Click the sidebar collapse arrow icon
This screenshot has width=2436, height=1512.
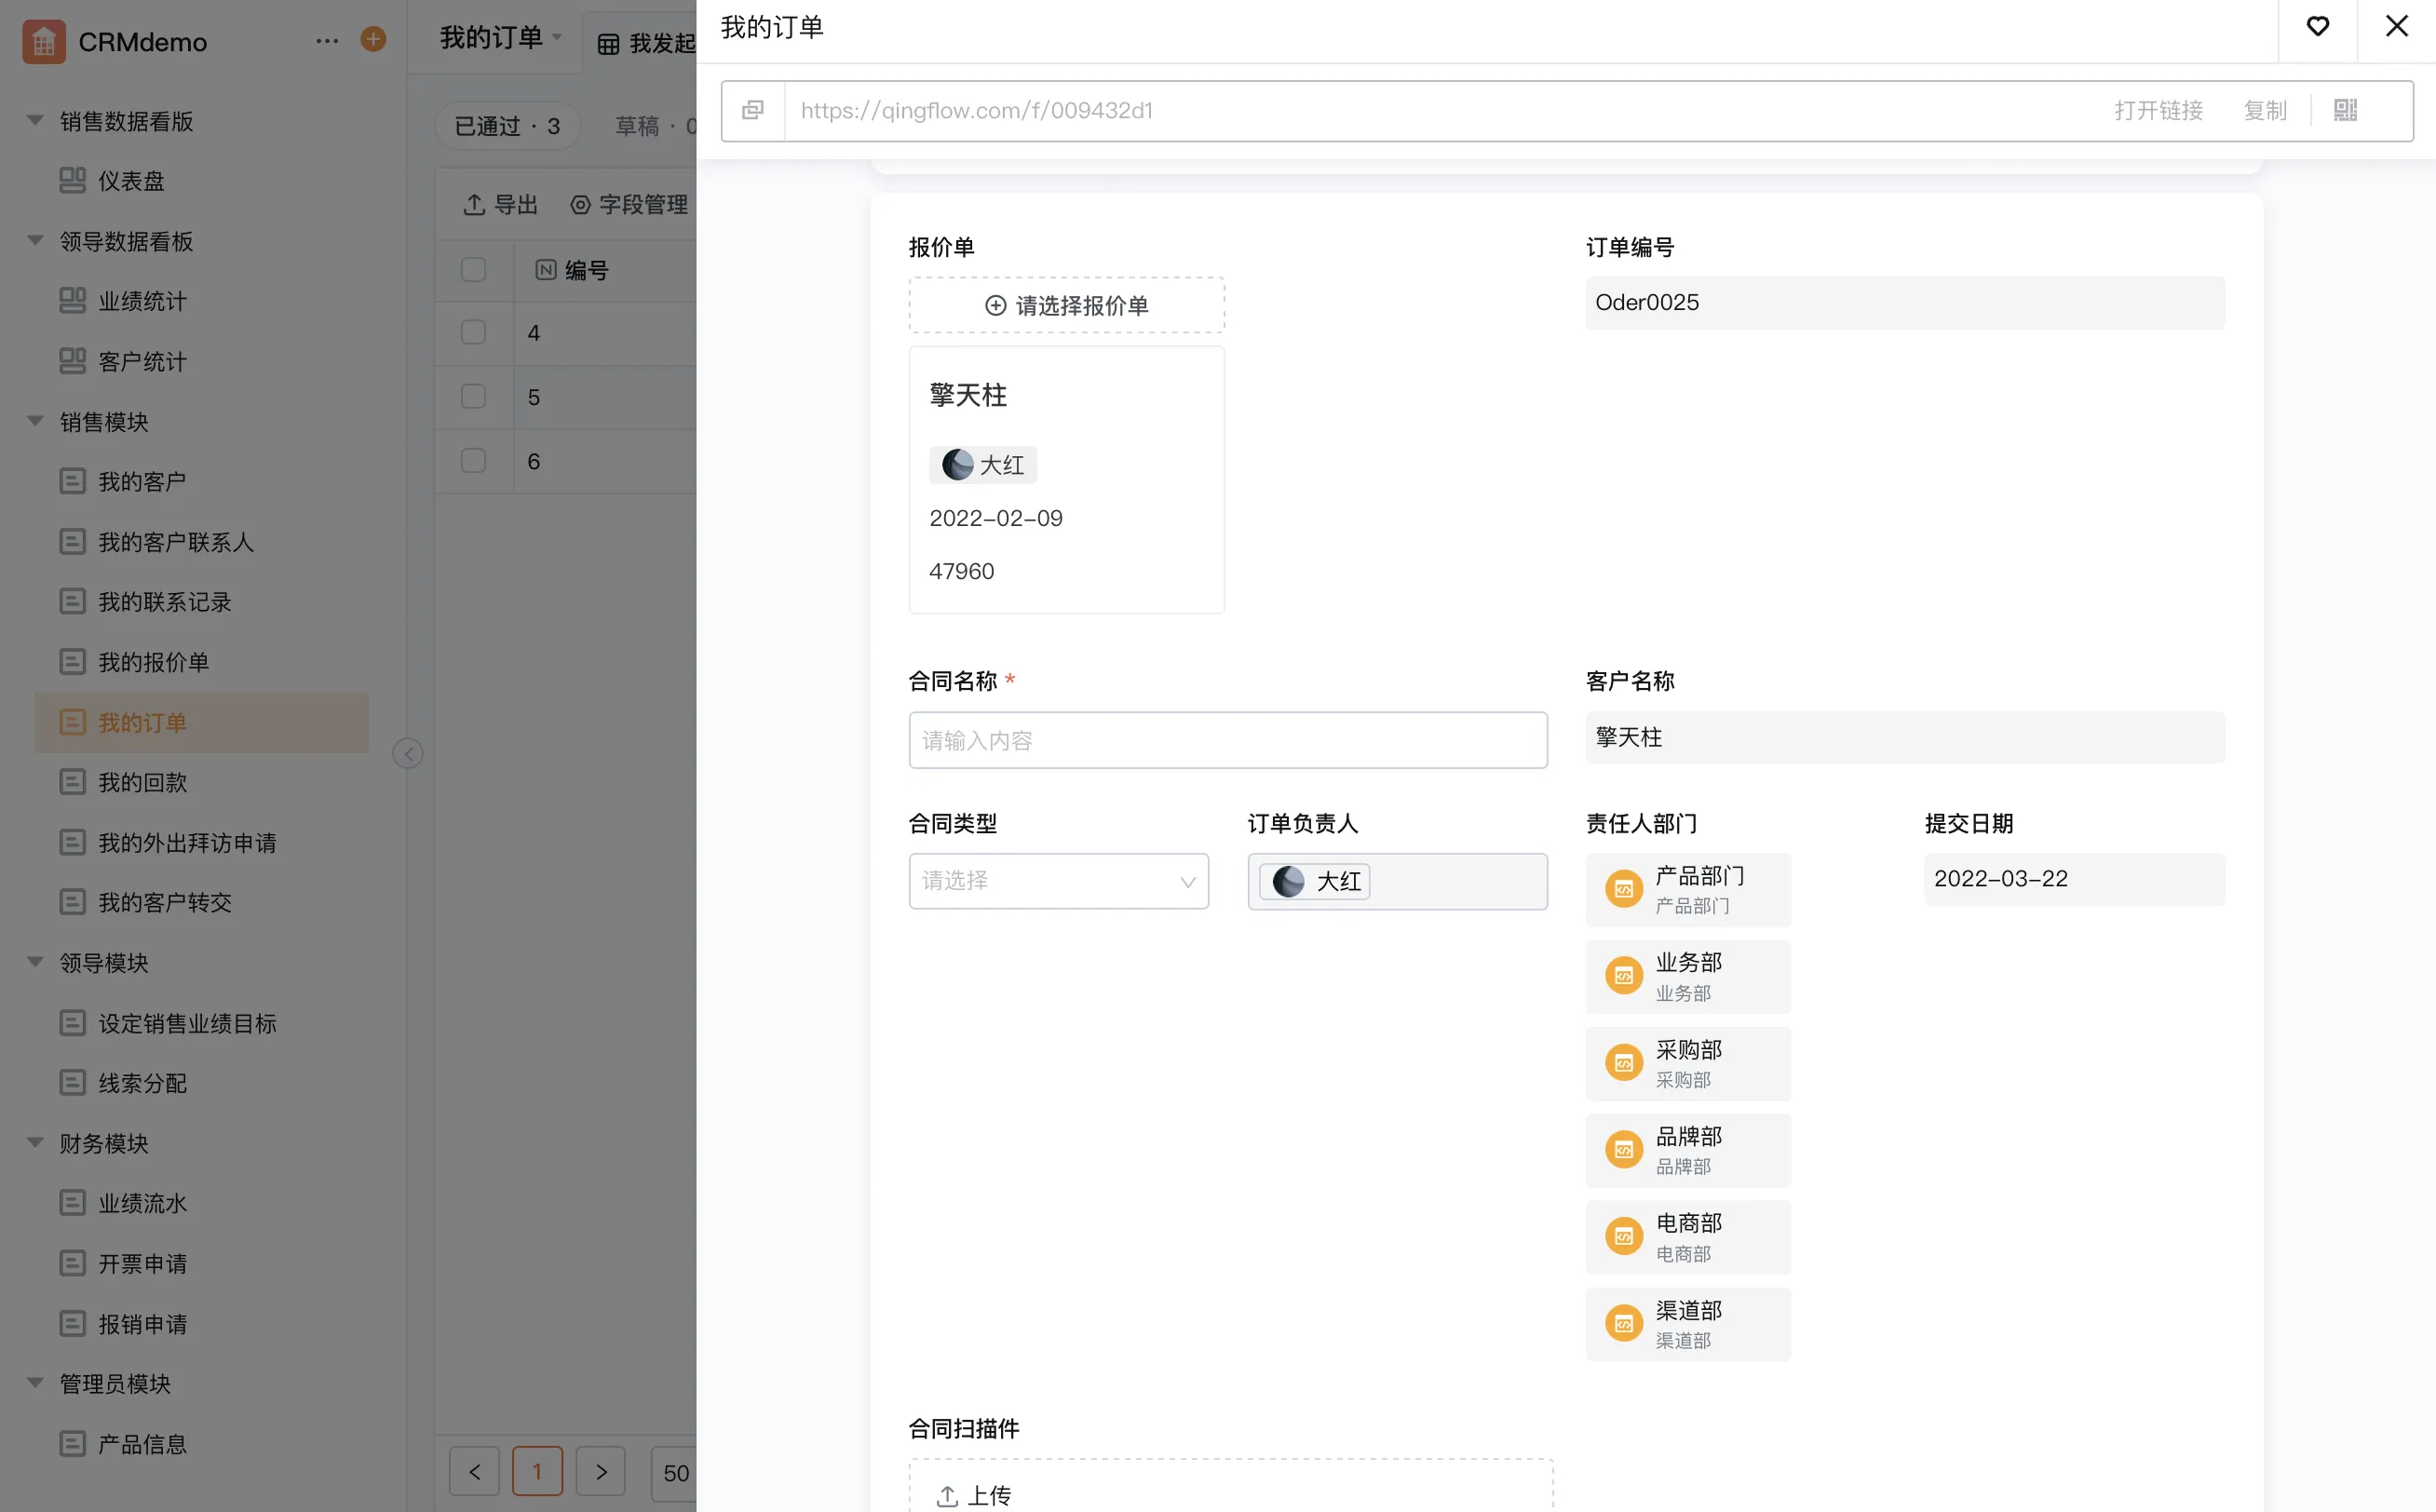tap(407, 753)
